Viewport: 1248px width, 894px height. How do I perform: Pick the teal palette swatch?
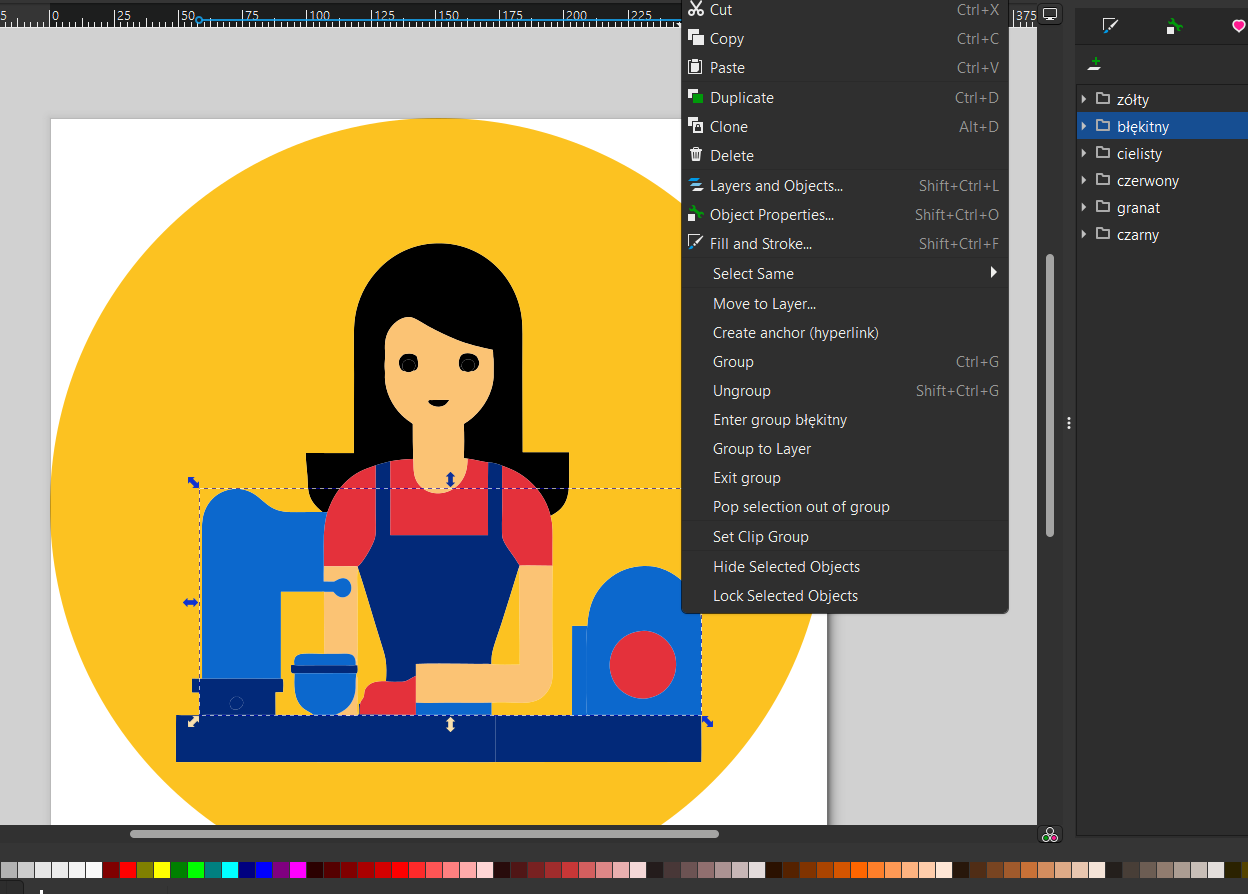(213, 870)
